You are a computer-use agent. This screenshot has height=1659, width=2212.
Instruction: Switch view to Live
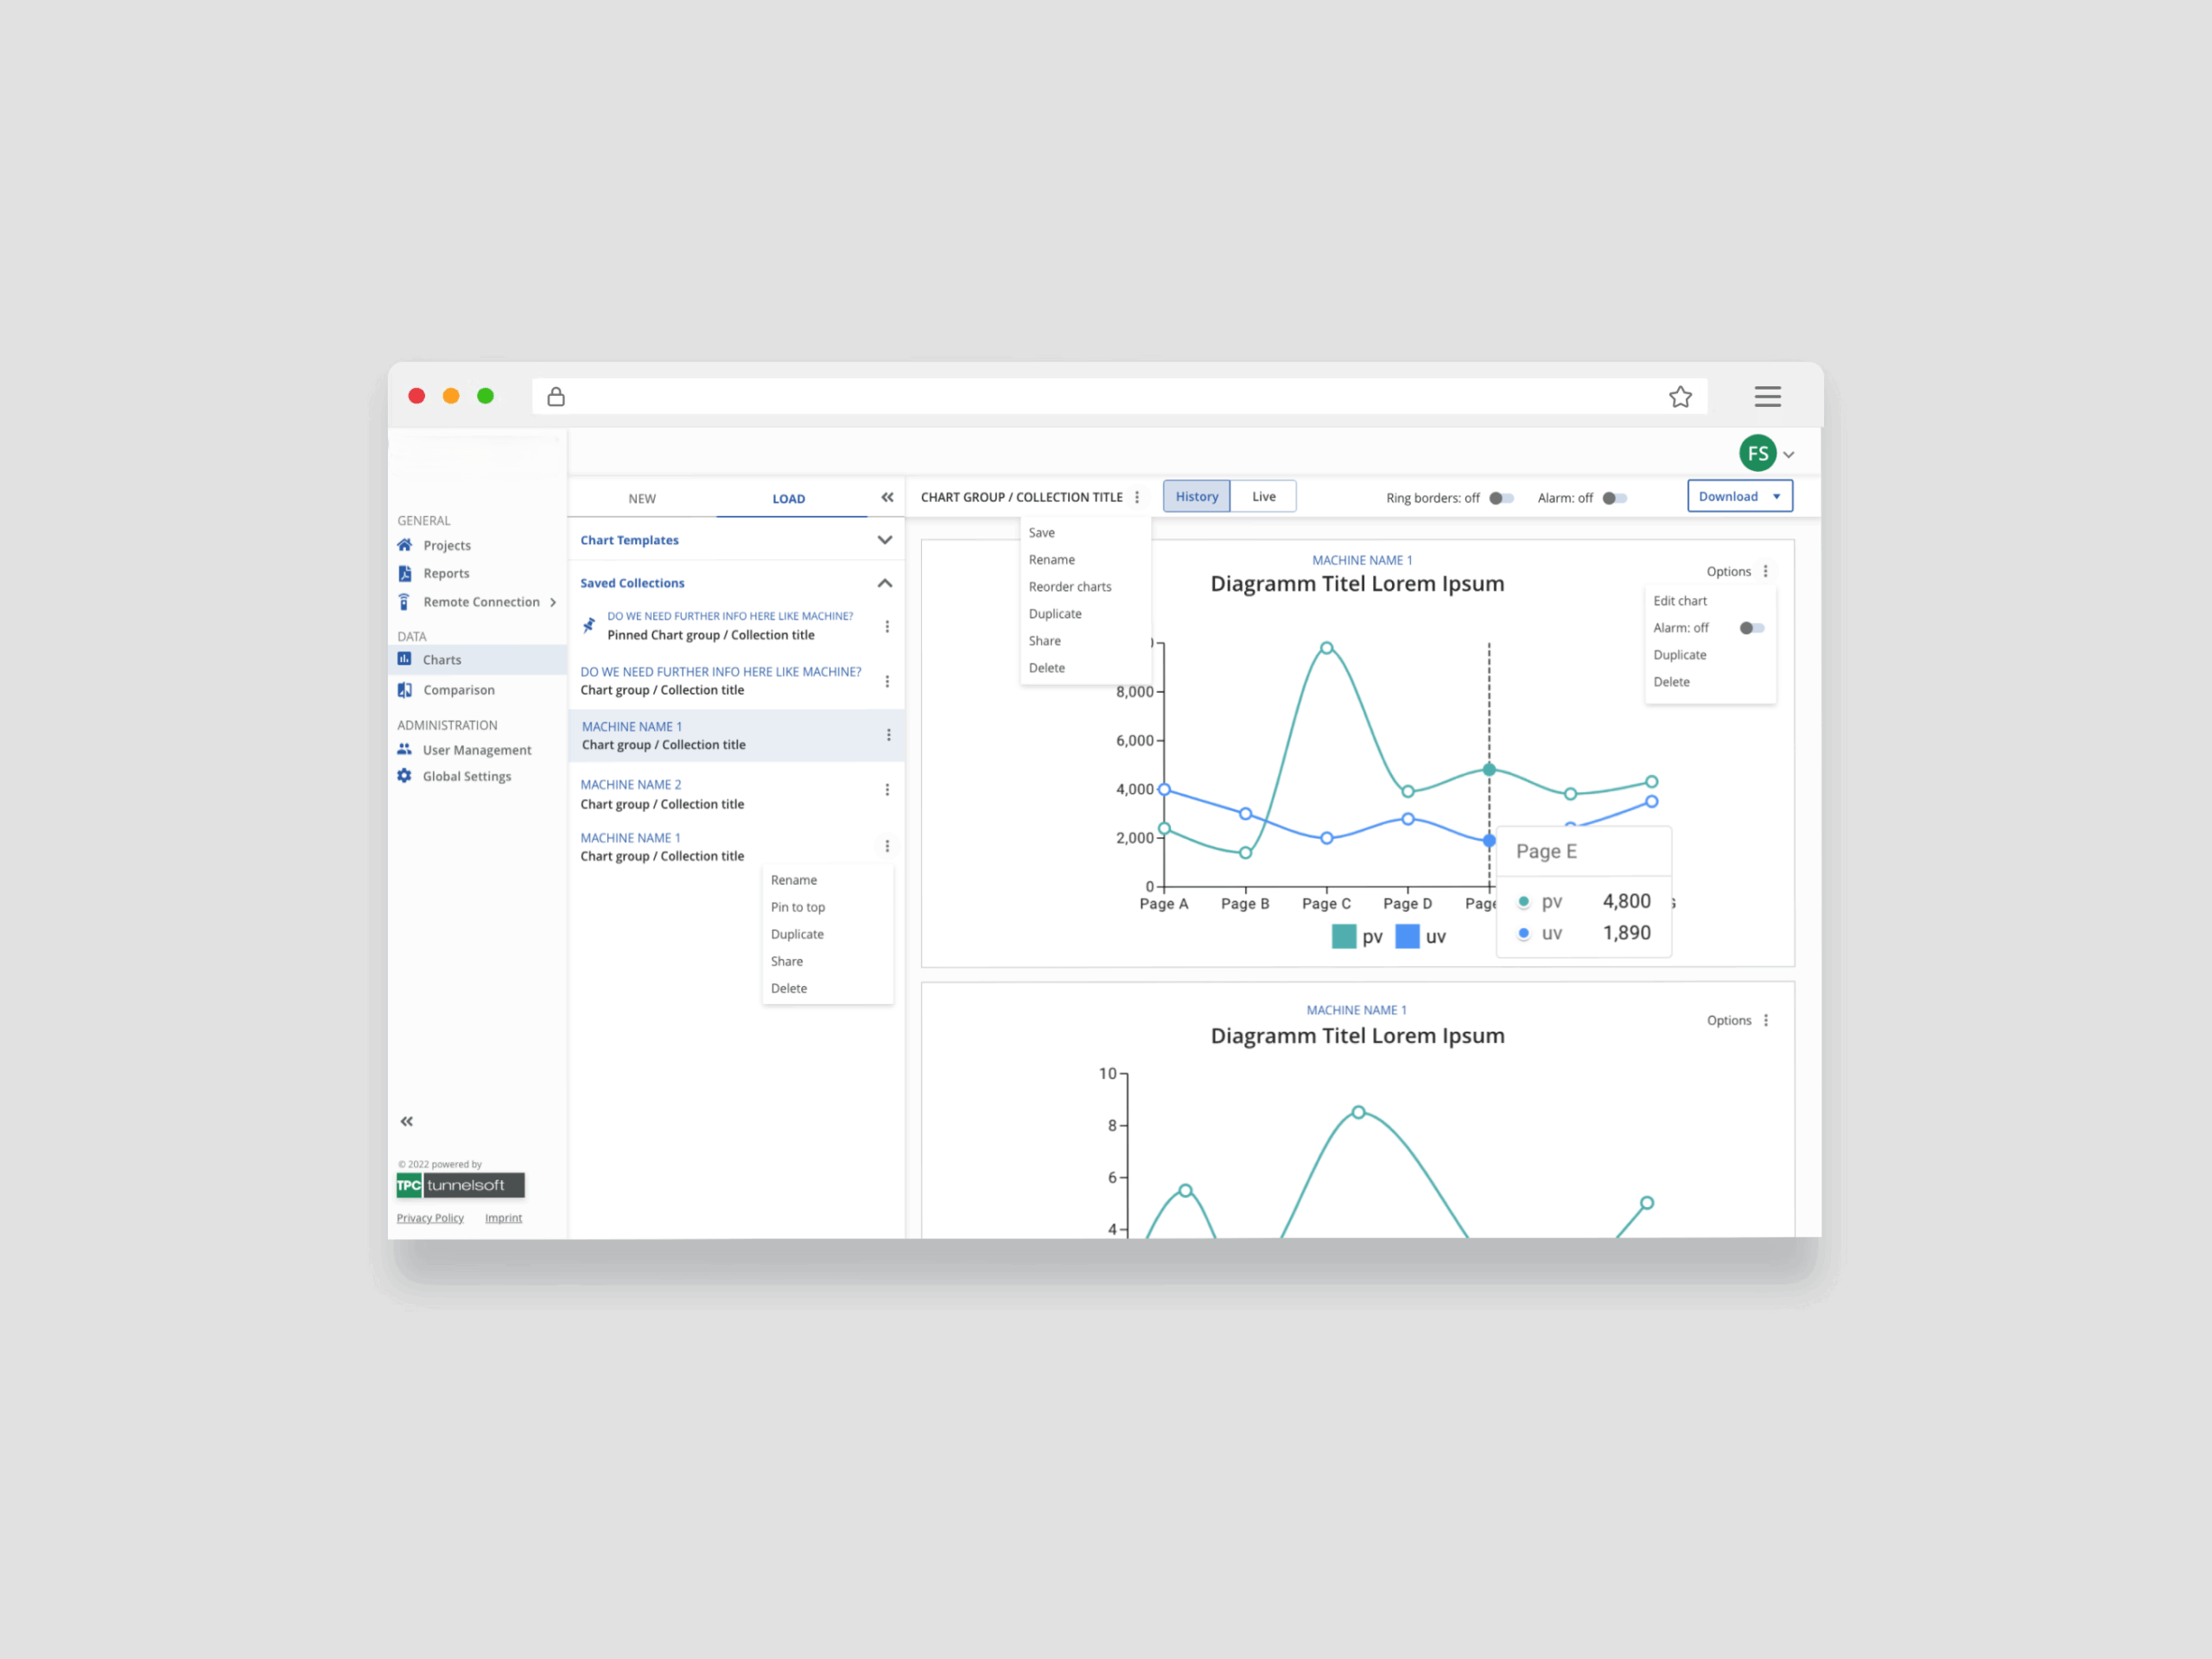[x=1263, y=496]
